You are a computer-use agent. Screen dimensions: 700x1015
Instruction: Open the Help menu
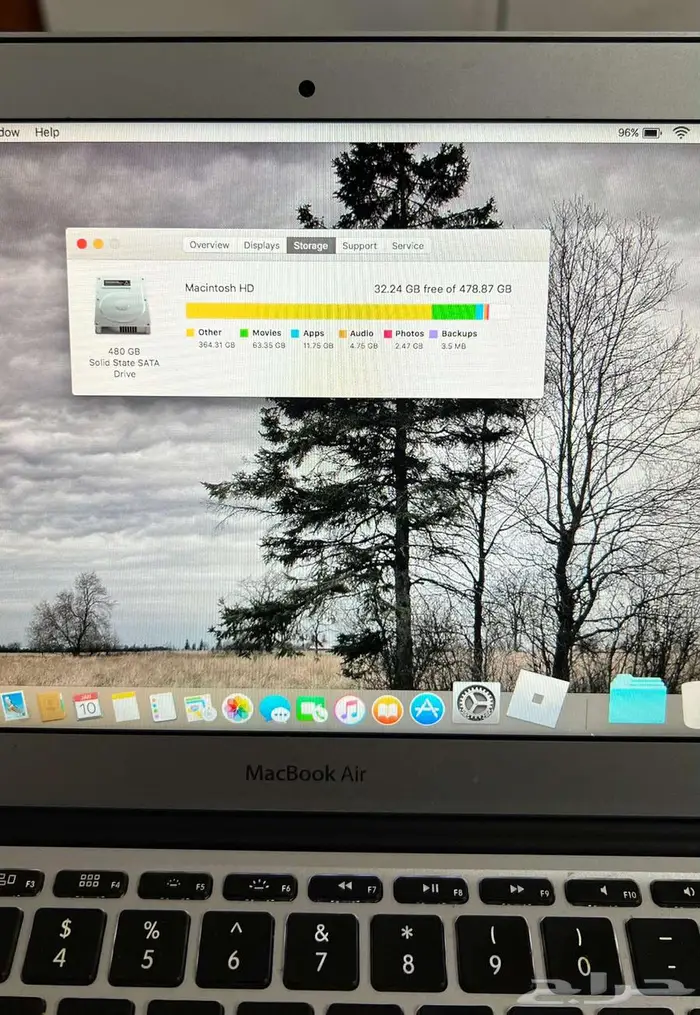47,132
